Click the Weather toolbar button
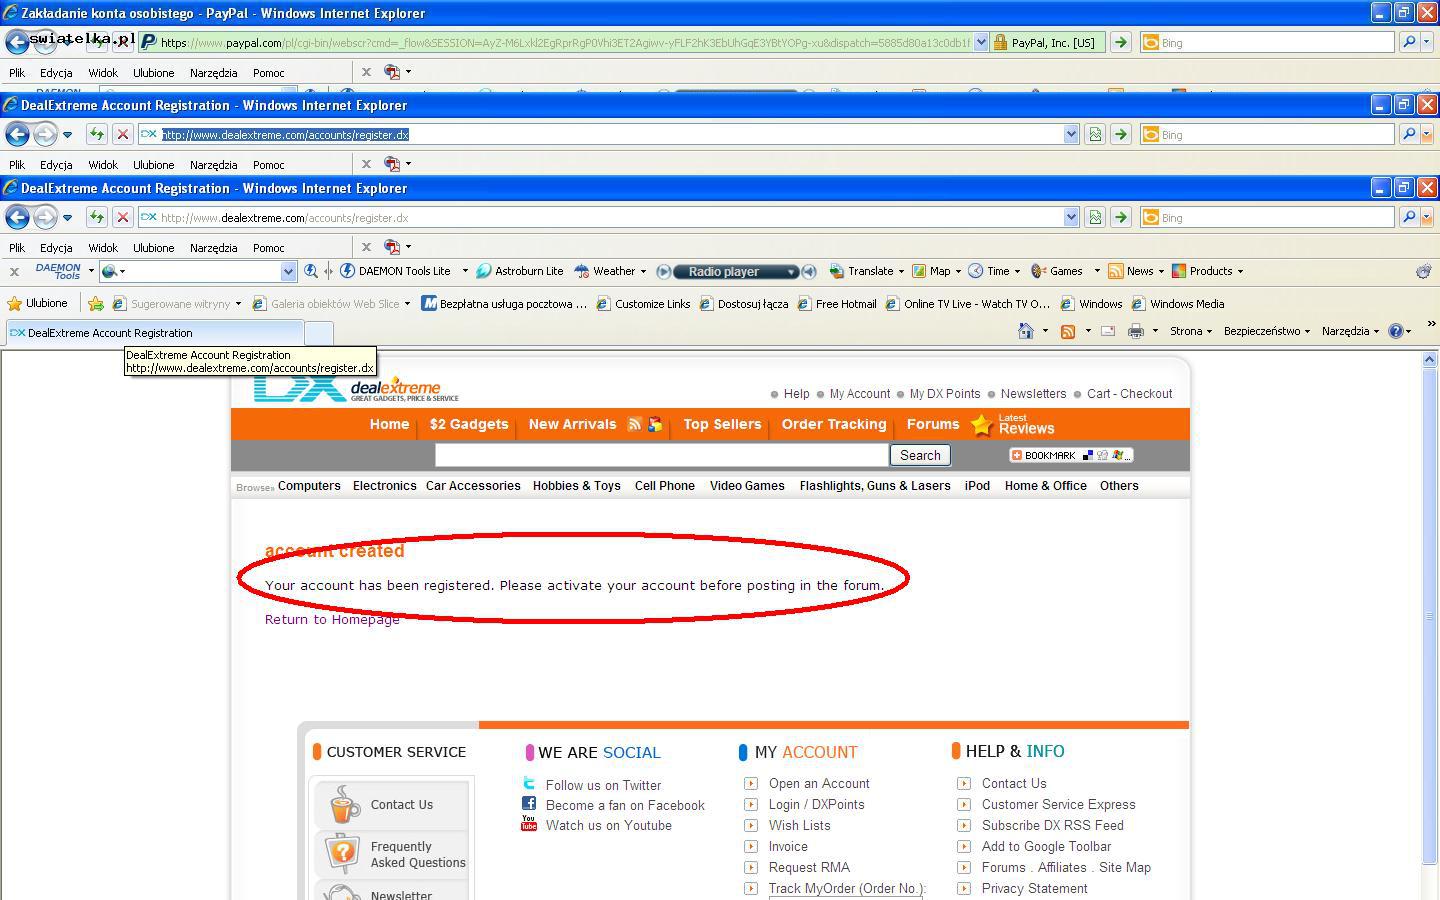Image resolution: width=1440 pixels, height=900 pixels. click(x=605, y=271)
